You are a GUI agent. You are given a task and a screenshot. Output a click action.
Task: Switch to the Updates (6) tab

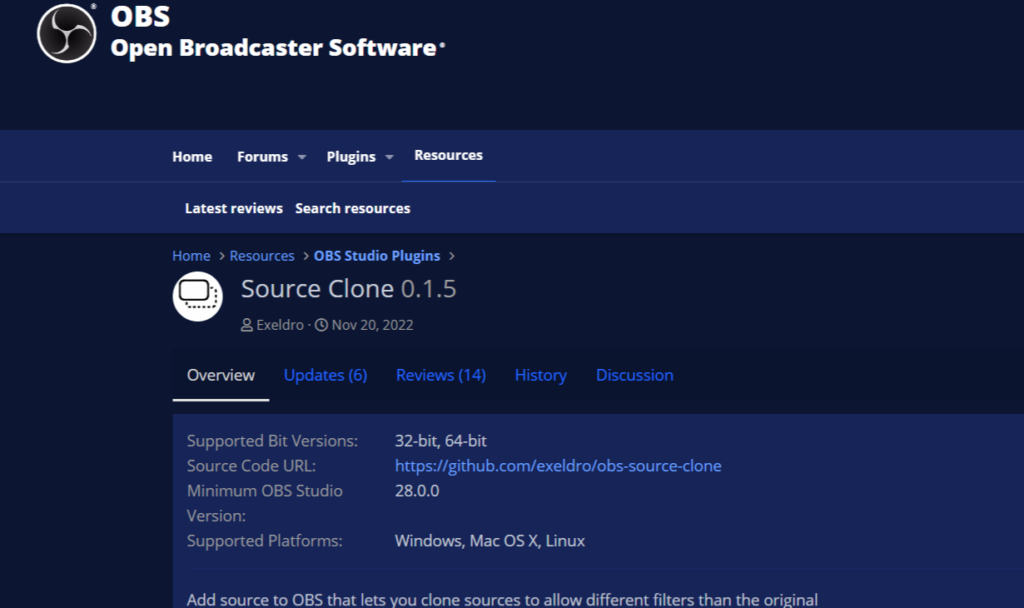[x=325, y=376]
